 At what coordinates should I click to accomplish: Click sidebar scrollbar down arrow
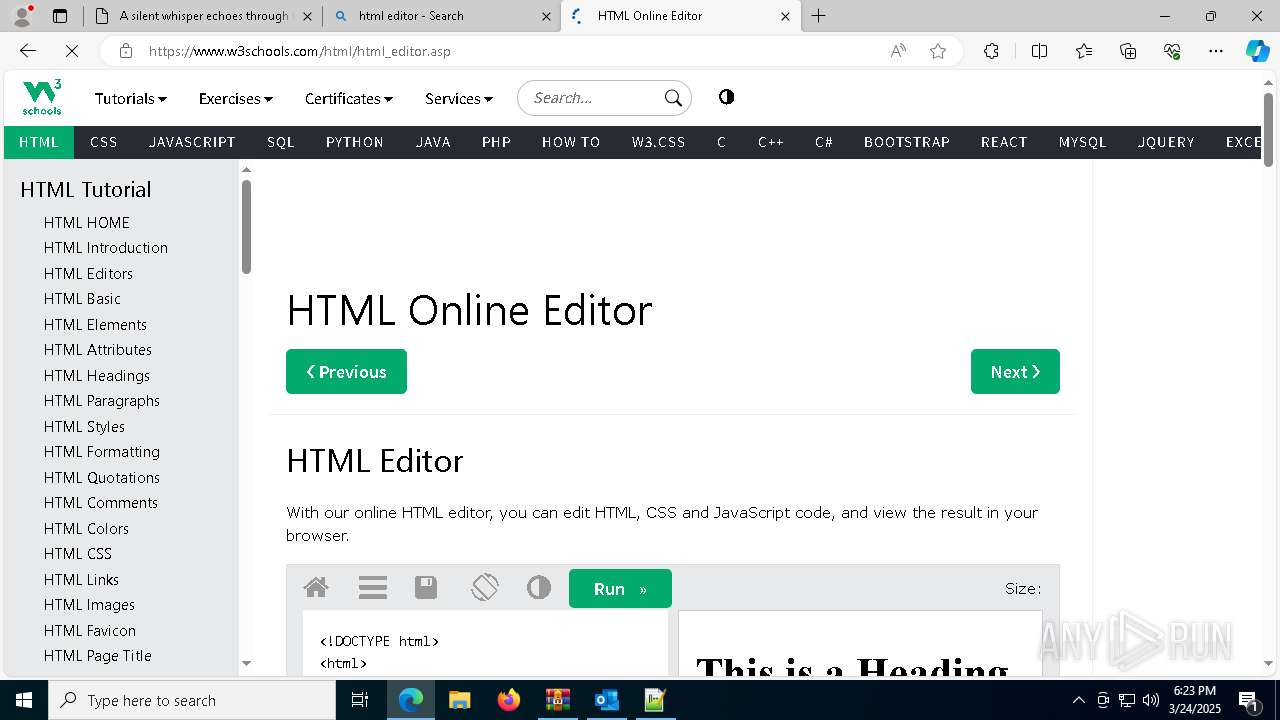pyautogui.click(x=246, y=663)
